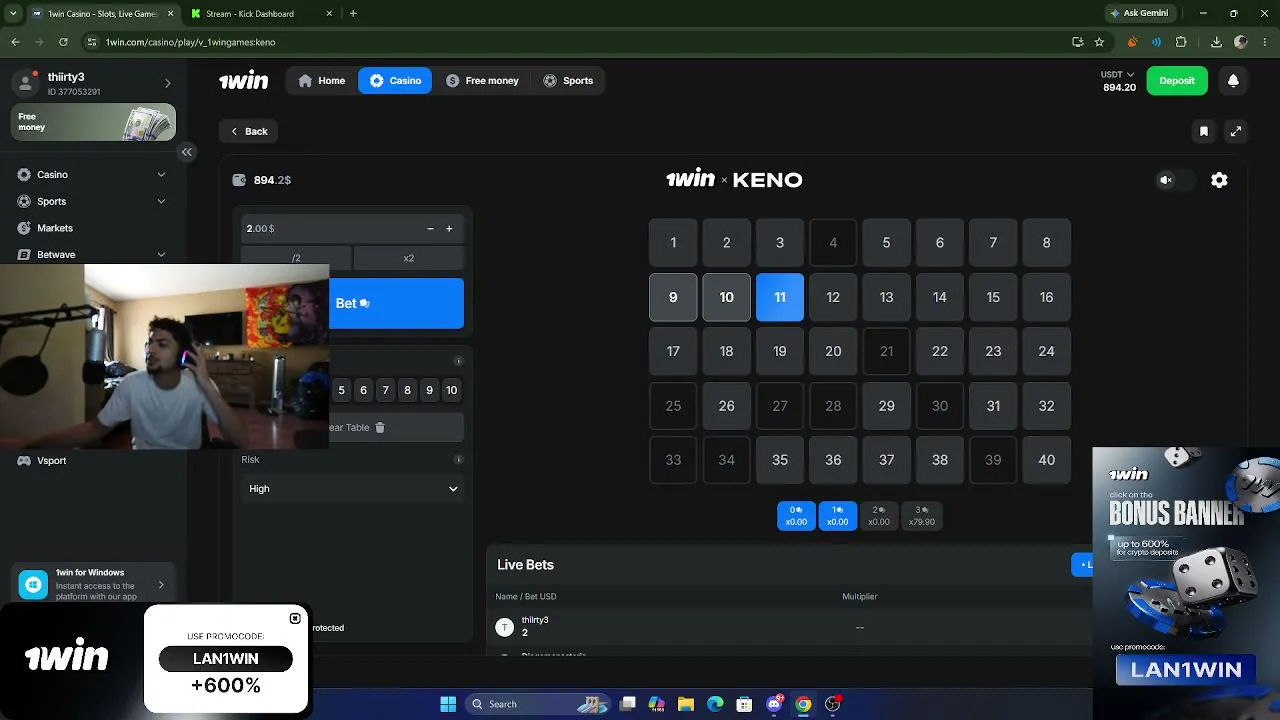Halve the bet with the /2 button

coord(296,258)
